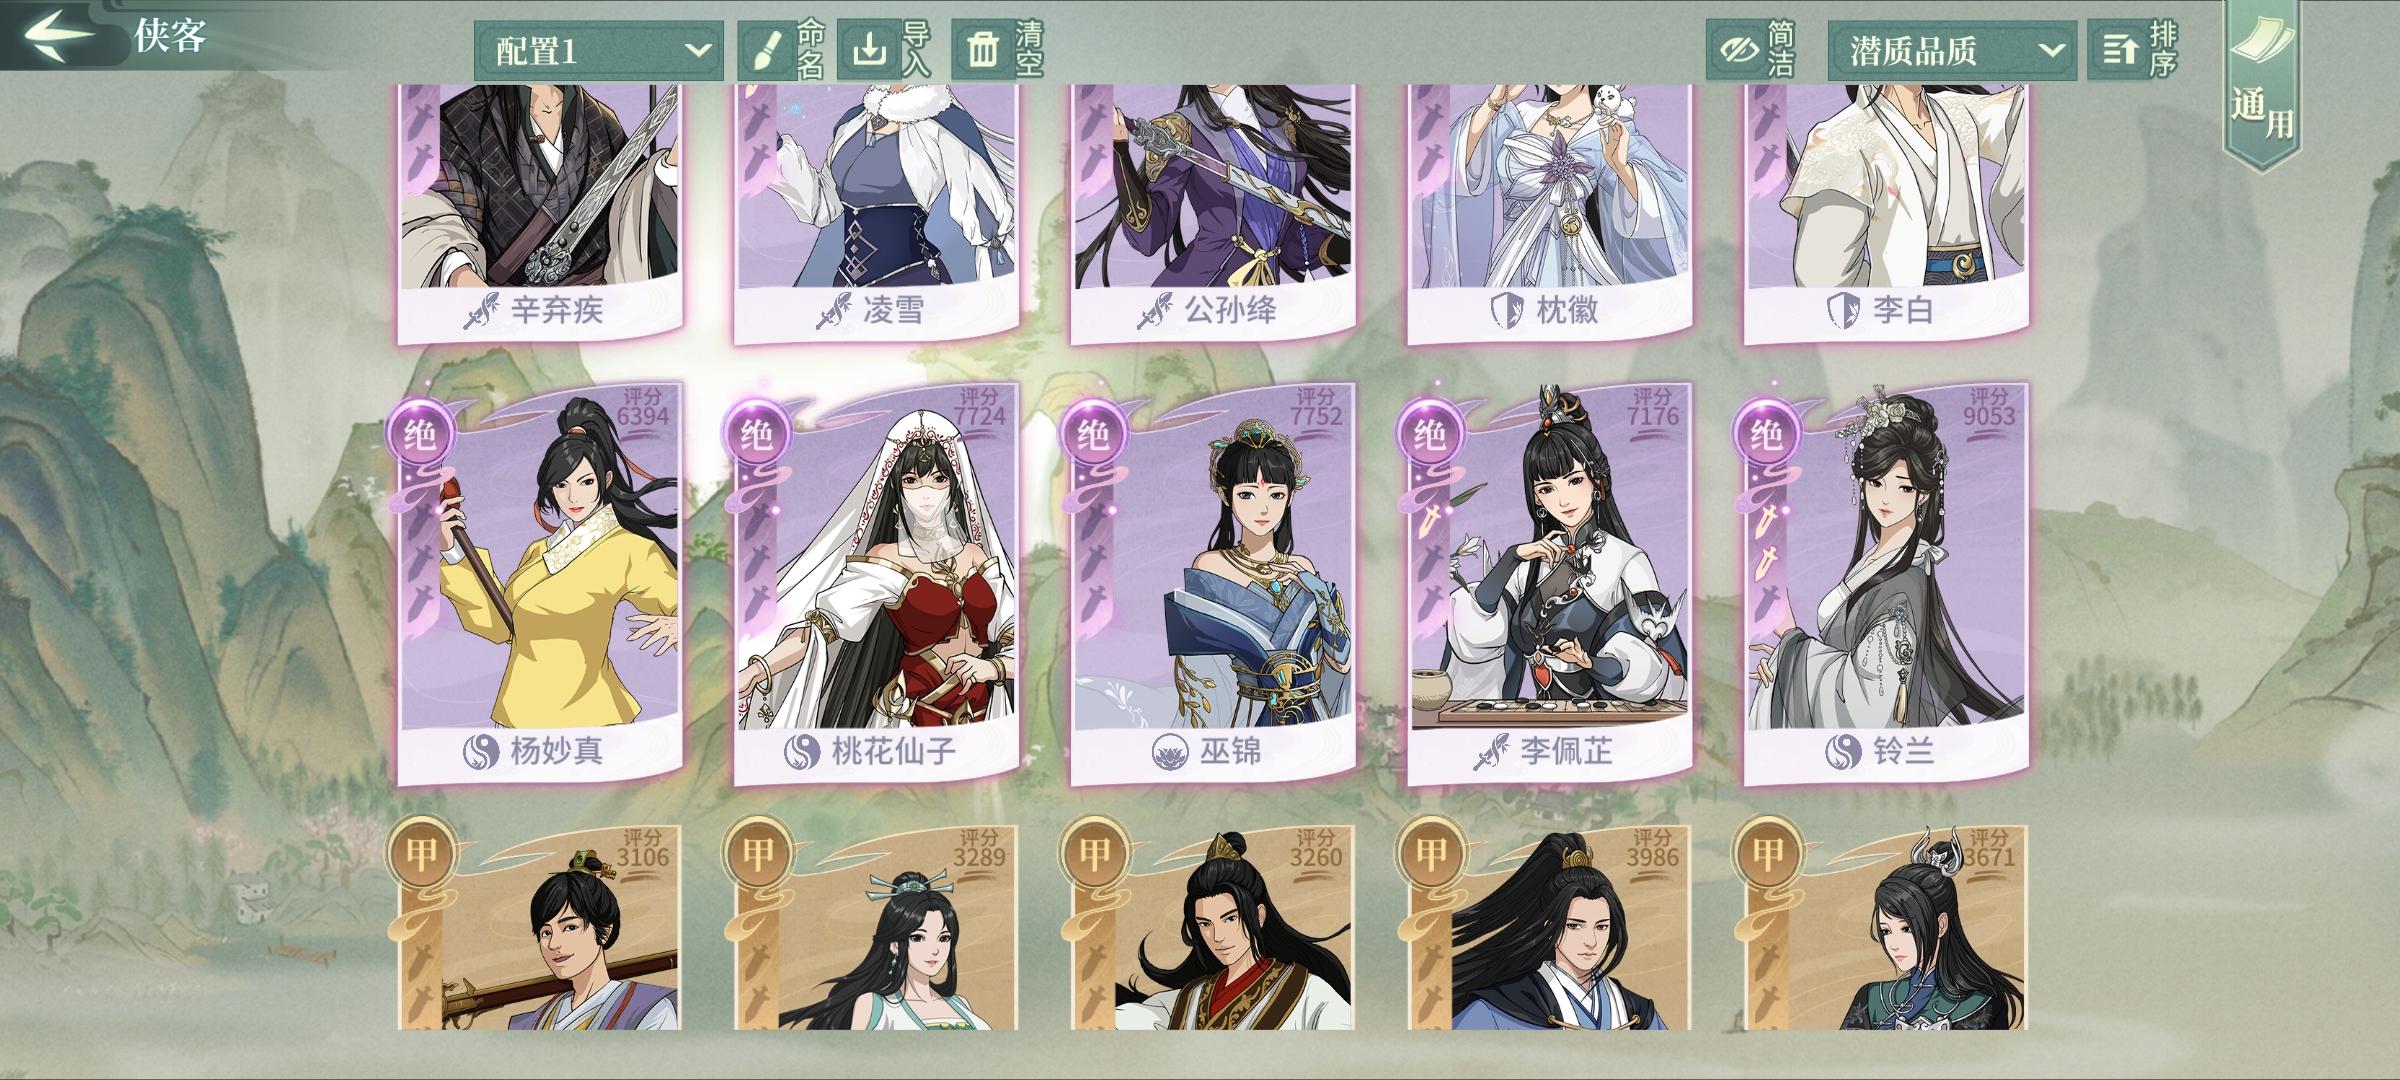Go back using the arrow icon
This screenshot has height=1080, width=2400.
tap(60, 35)
